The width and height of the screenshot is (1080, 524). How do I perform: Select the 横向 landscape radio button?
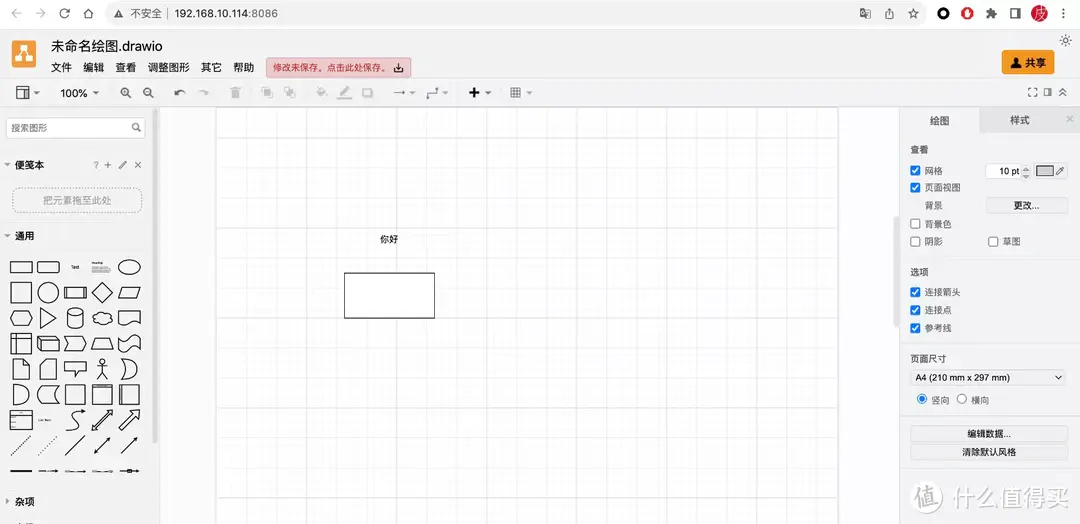tap(962, 399)
